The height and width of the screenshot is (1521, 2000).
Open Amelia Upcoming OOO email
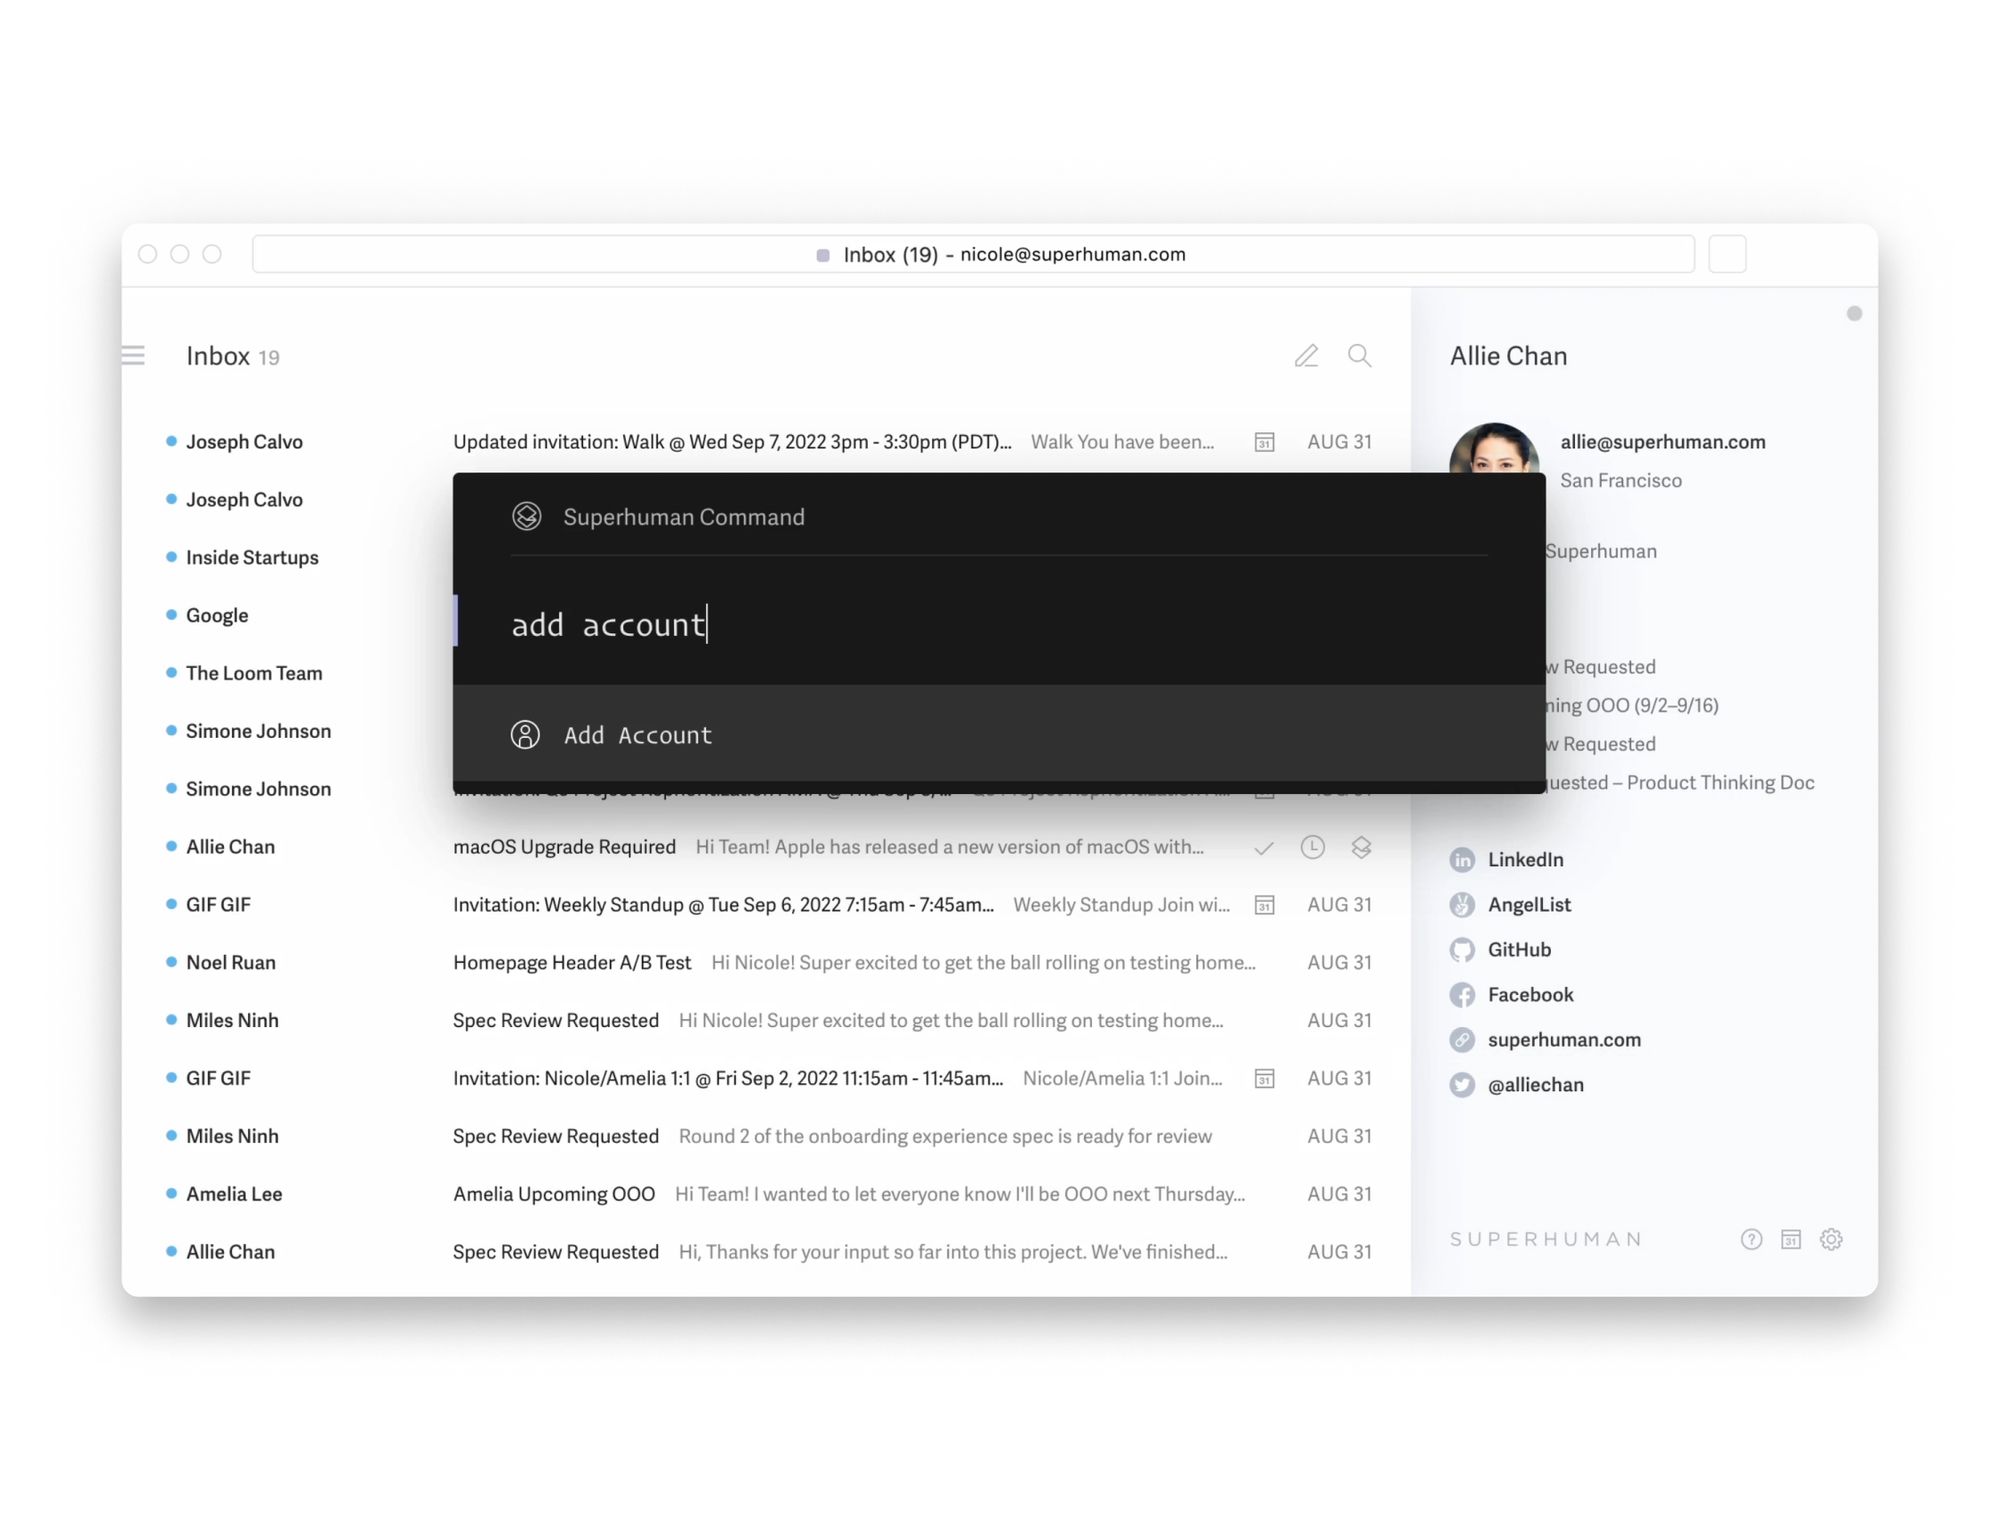pos(554,1194)
